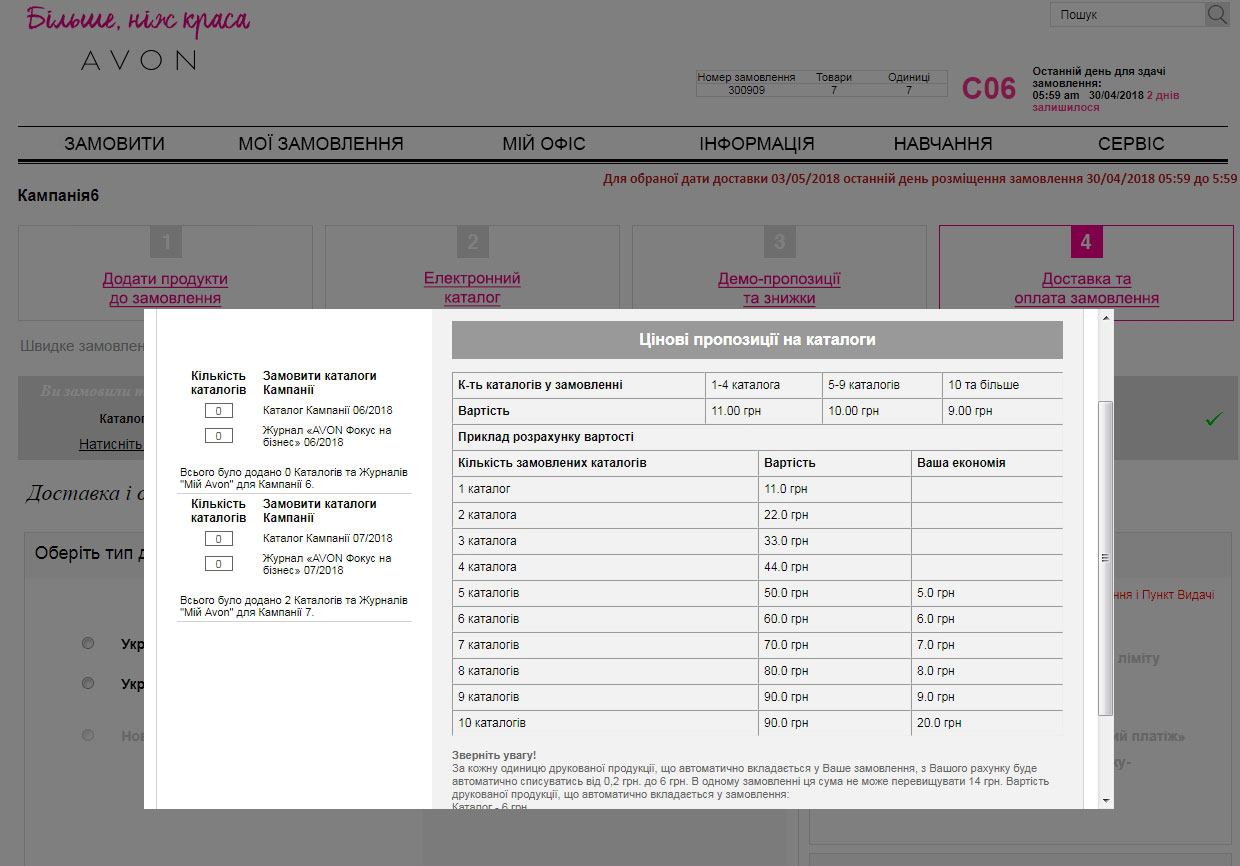Select the third, greyed delivery radio button
Image resolution: width=1240 pixels, height=866 pixels.
pyautogui.click(x=88, y=735)
